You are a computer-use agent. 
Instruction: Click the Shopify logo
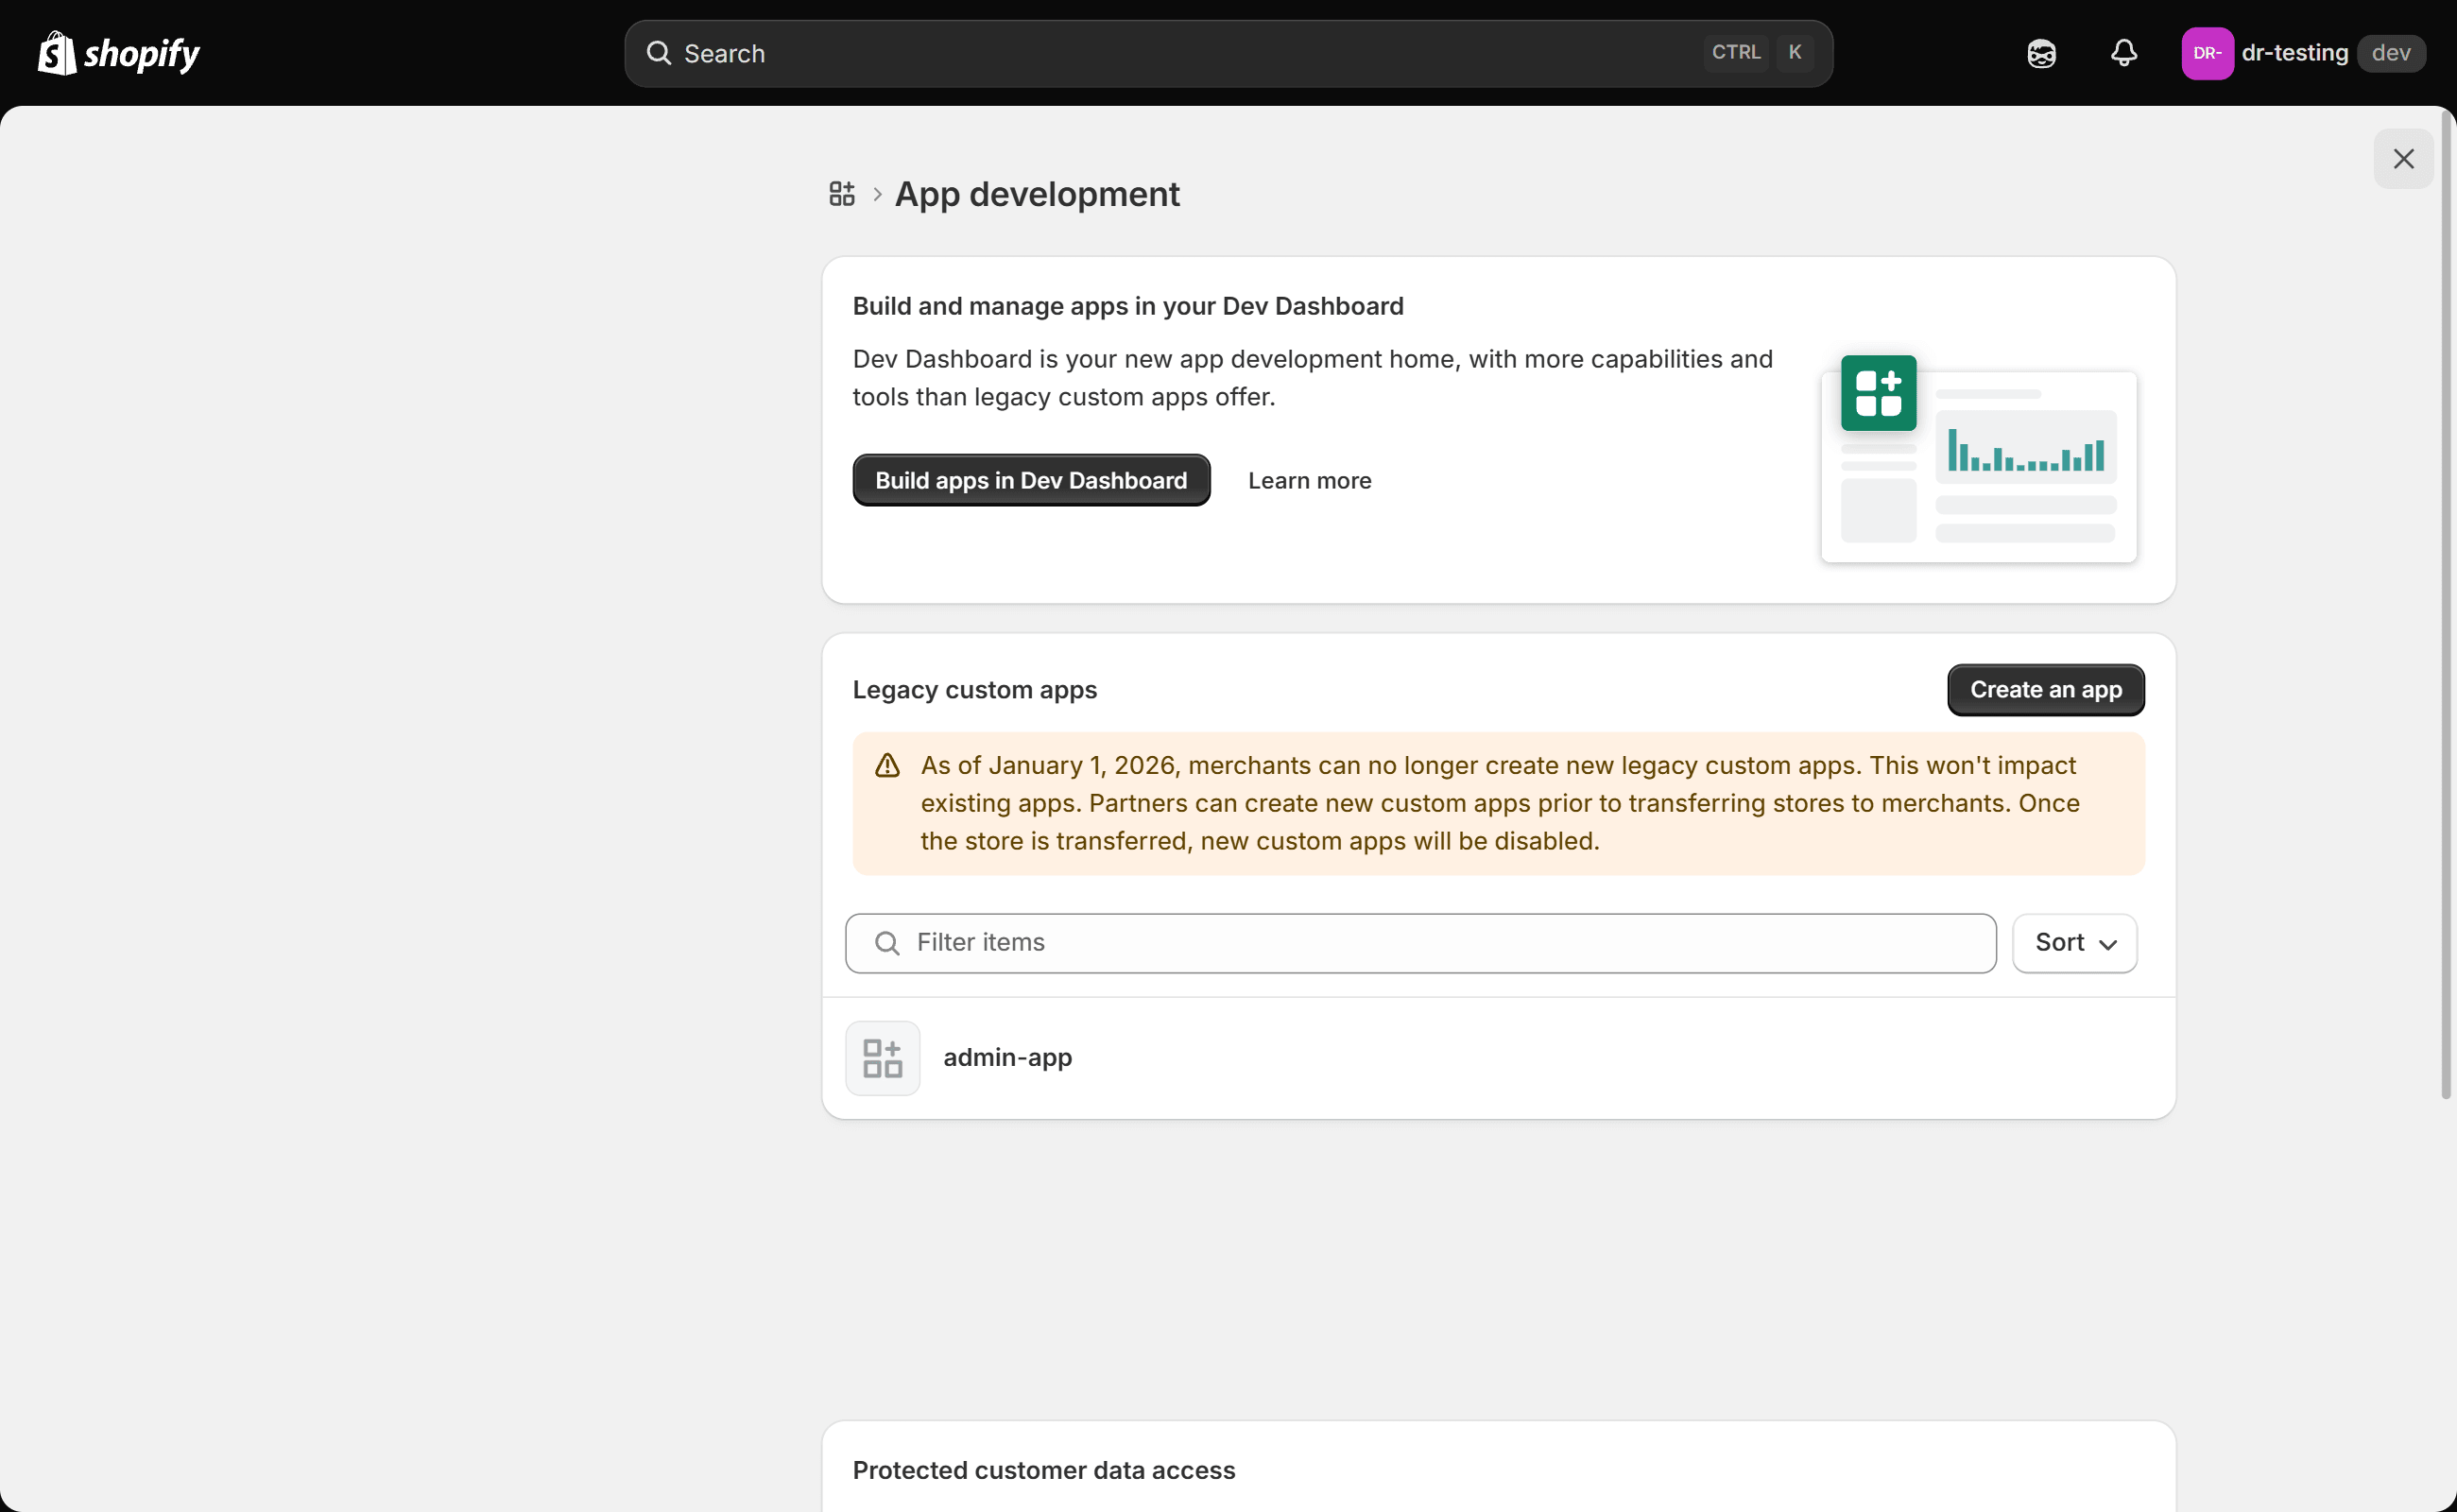pyautogui.click(x=118, y=53)
